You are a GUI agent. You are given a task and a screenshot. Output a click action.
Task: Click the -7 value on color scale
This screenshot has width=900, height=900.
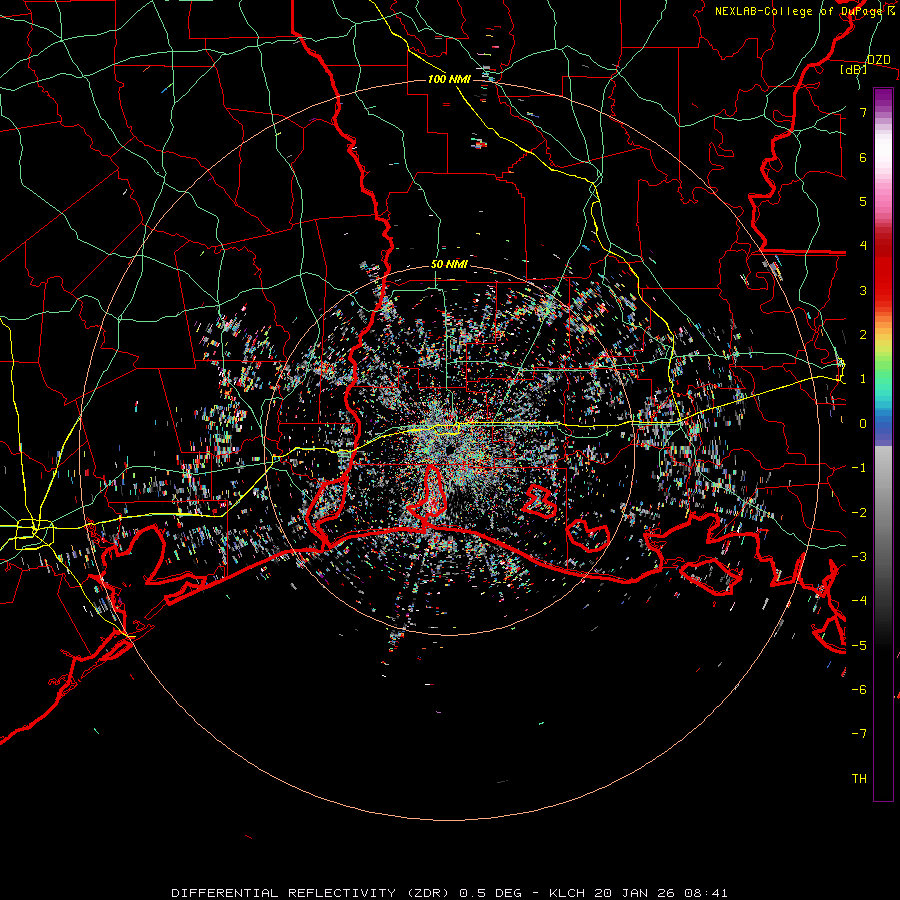(859, 734)
